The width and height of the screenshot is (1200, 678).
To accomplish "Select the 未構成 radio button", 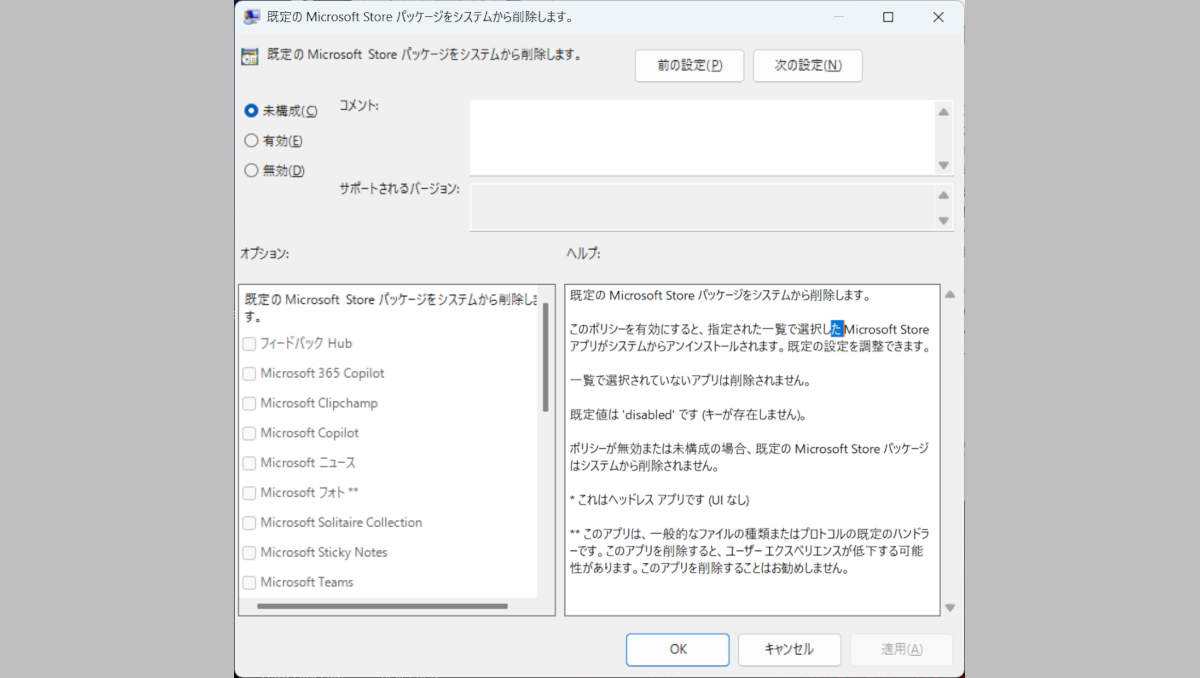I will point(252,111).
